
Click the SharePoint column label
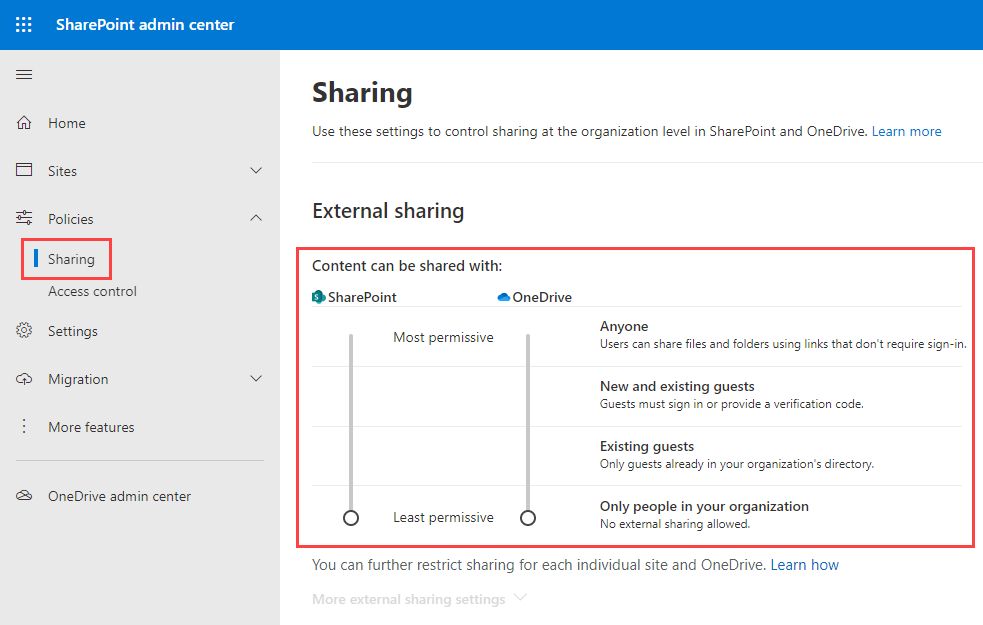point(362,297)
